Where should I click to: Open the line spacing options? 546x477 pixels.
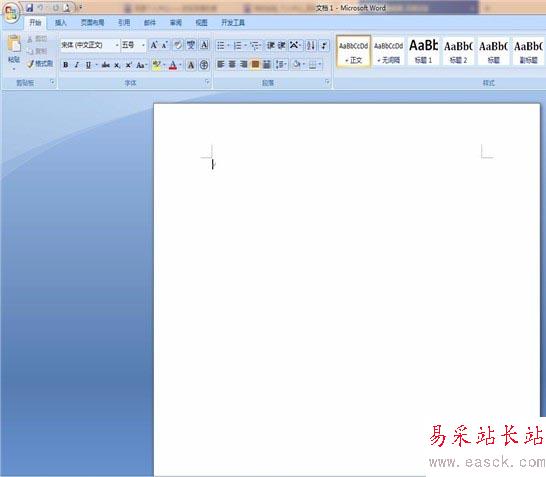pyautogui.click(x=281, y=64)
